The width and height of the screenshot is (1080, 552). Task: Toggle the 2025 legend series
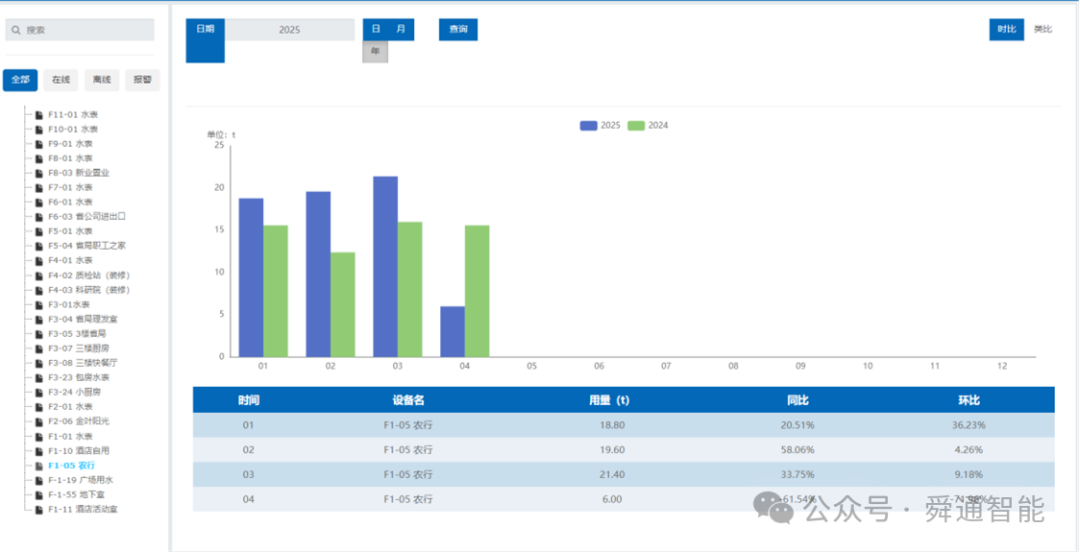point(600,125)
